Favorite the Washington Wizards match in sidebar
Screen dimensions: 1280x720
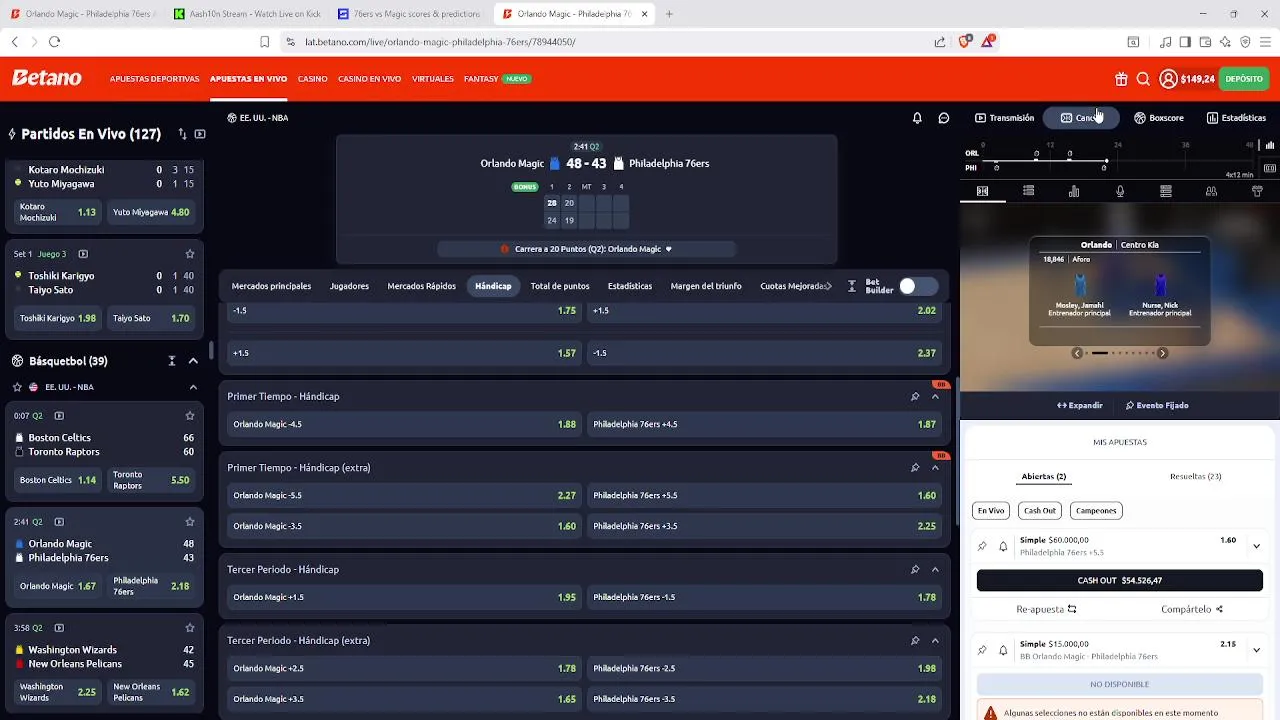[x=190, y=628]
